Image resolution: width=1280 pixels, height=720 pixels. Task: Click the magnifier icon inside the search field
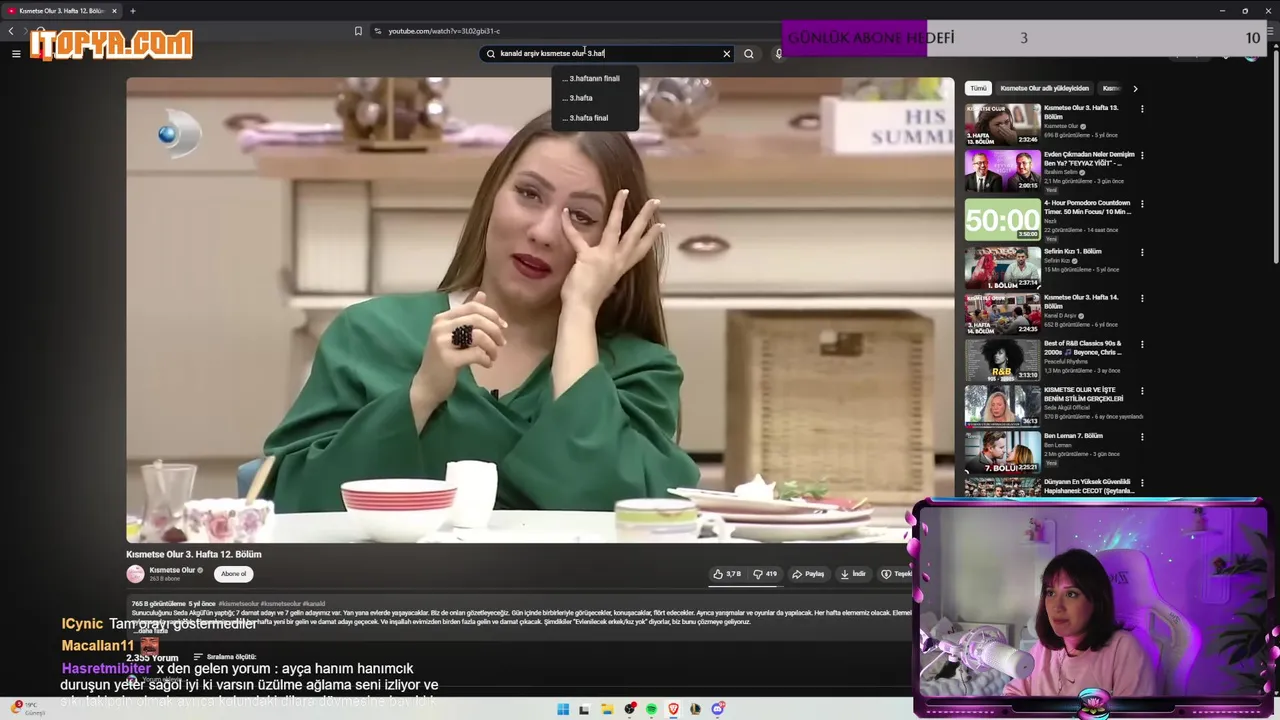pos(491,54)
